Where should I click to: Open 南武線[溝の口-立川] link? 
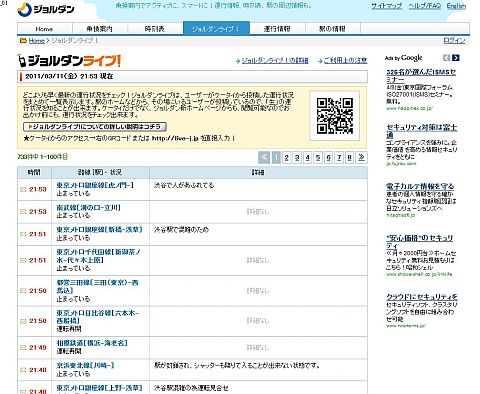click(x=88, y=207)
